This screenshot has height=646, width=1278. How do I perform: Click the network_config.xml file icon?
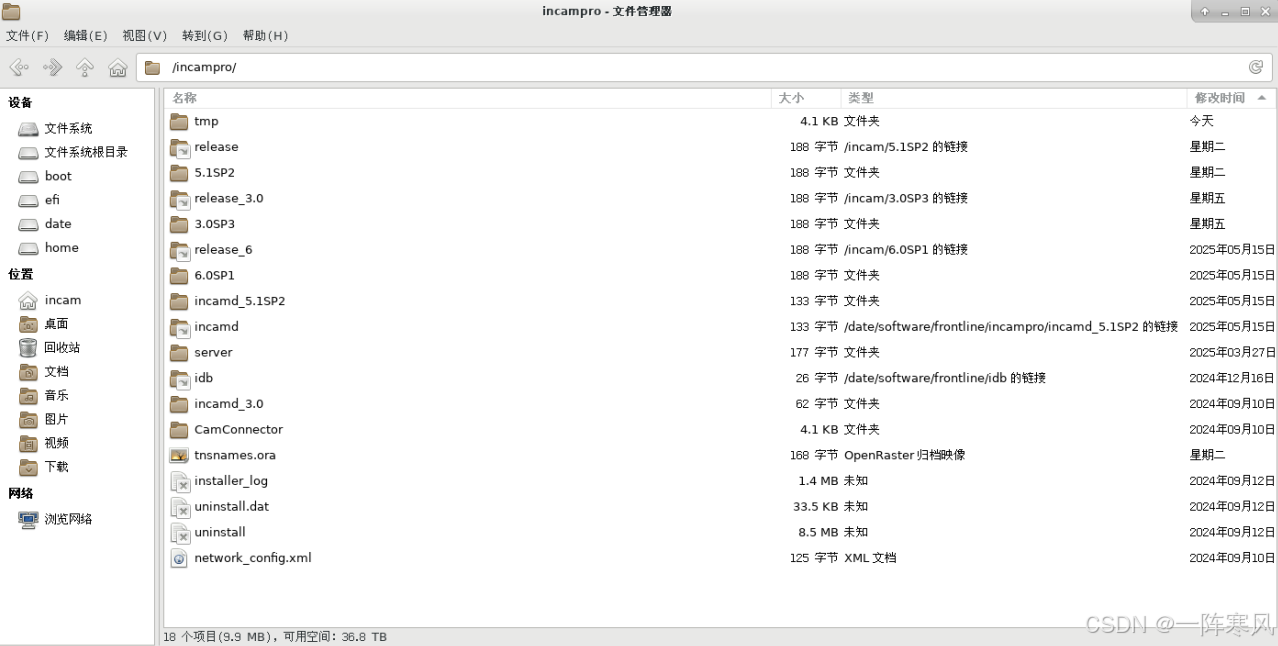pyautogui.click(x=179, y=558)
